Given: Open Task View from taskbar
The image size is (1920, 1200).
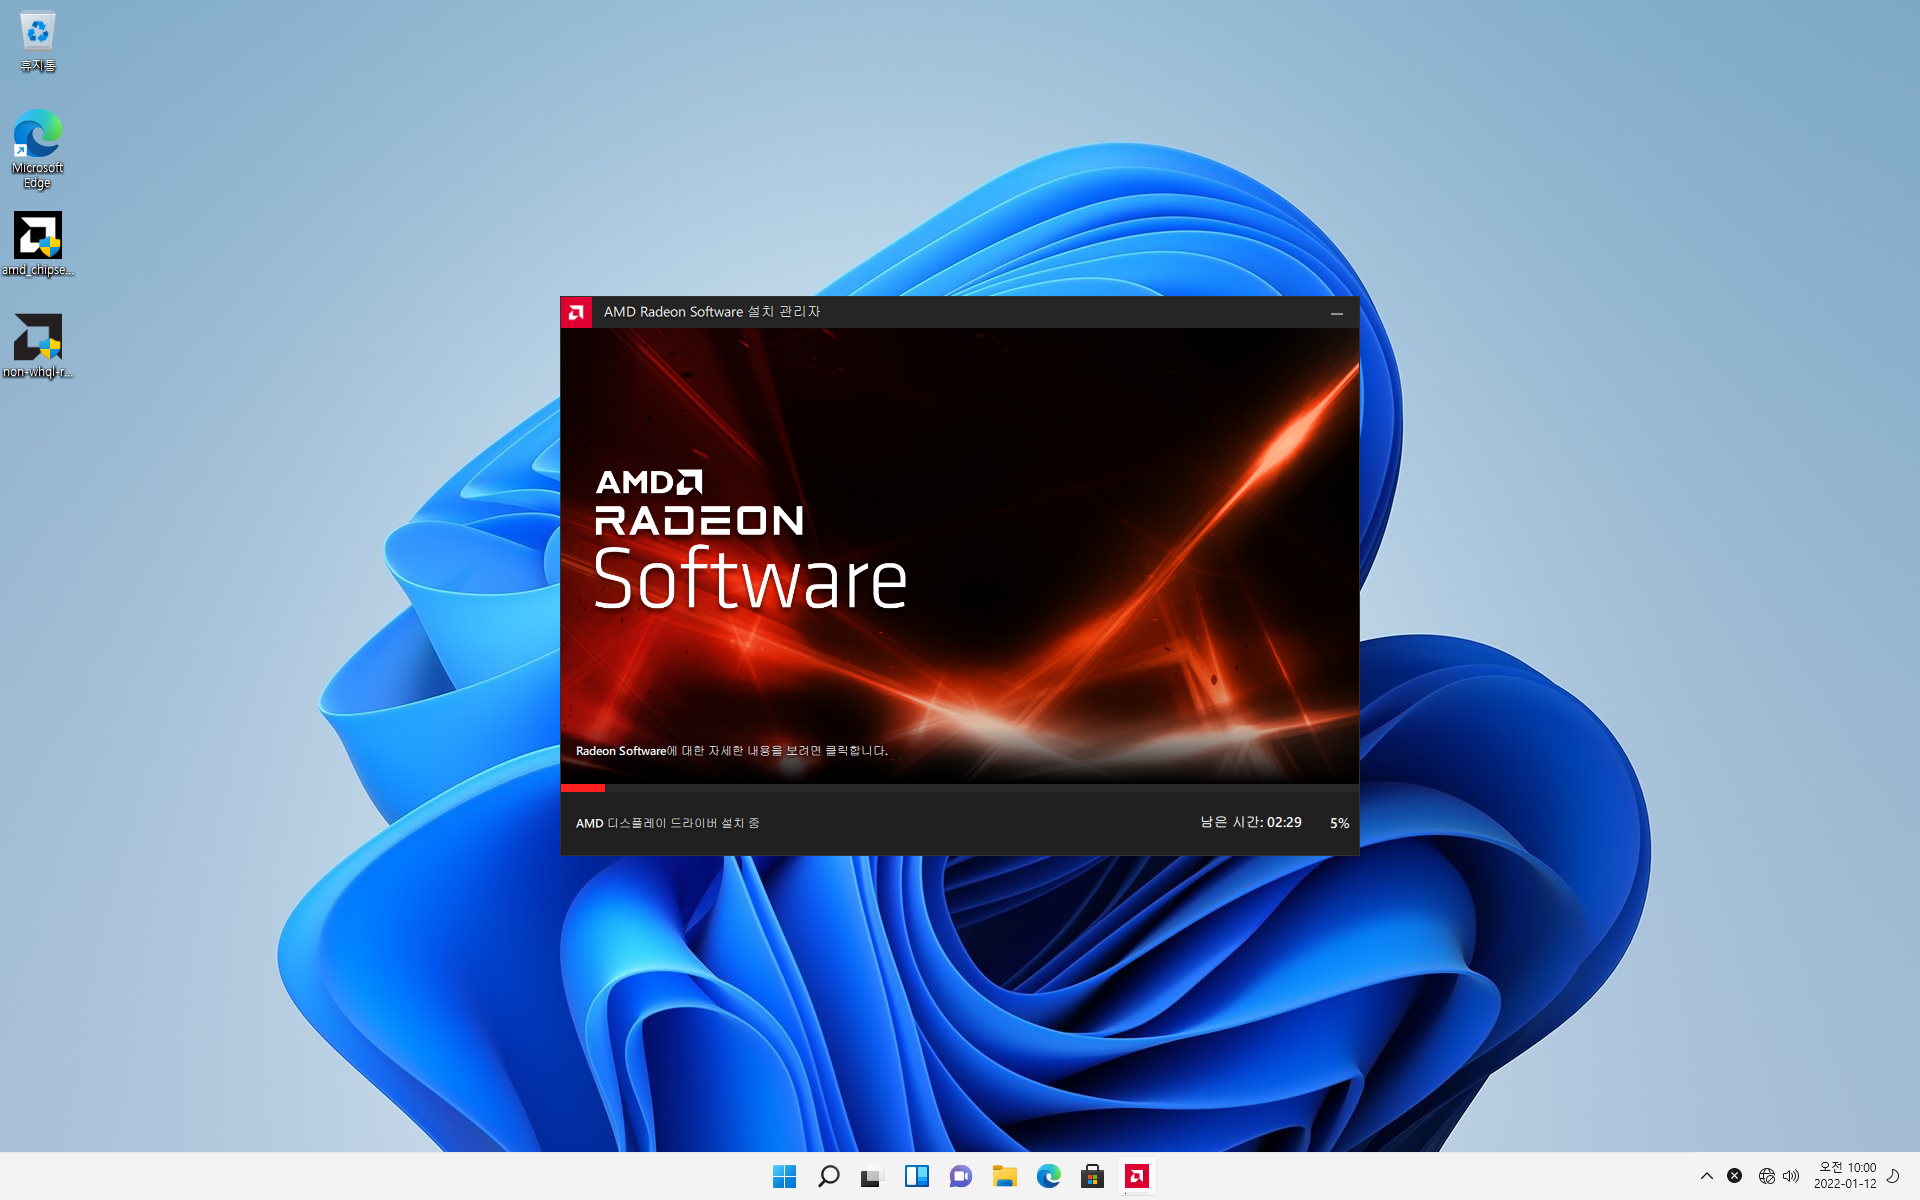Looking at the screenshot, I should tap(872, 1176).
